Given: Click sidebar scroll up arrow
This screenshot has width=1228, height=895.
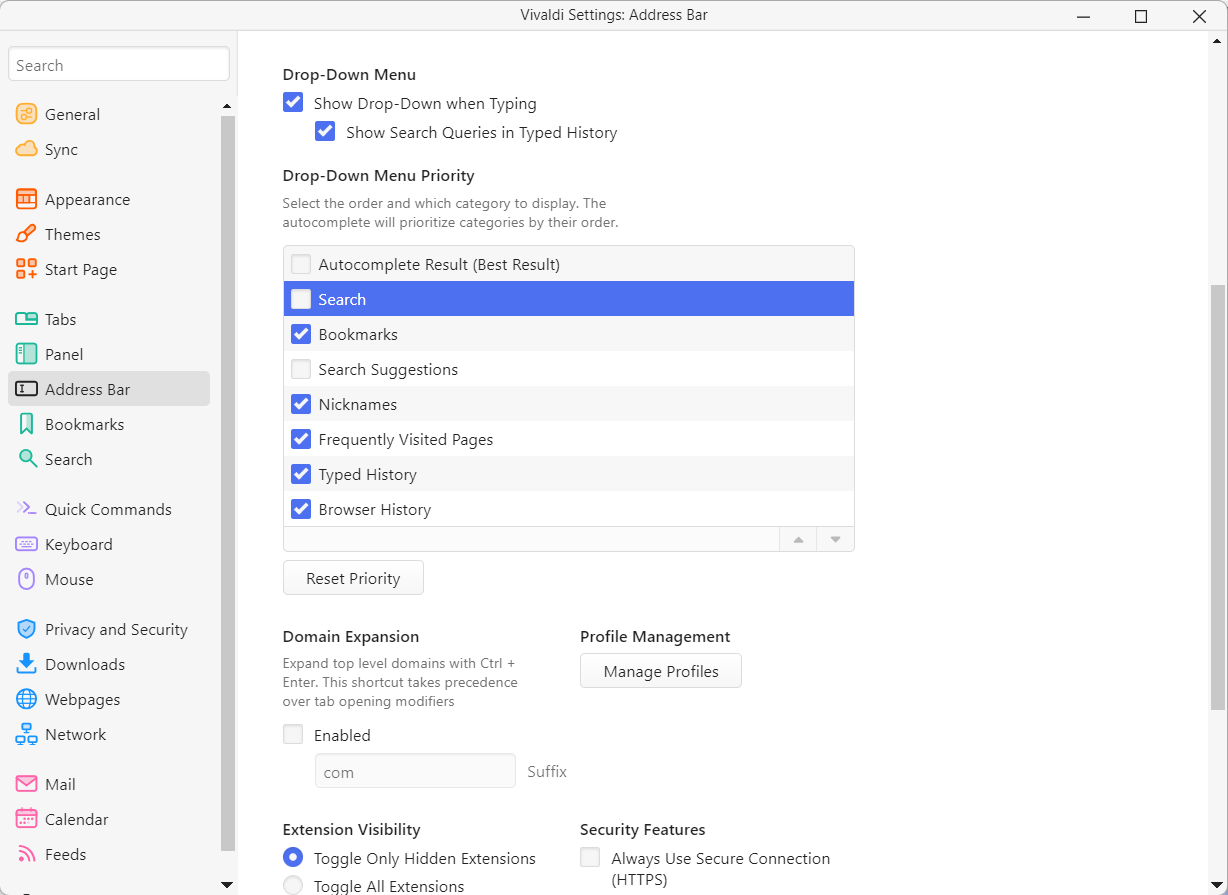Looking at the screenshot, I should [x=227, y=106].
